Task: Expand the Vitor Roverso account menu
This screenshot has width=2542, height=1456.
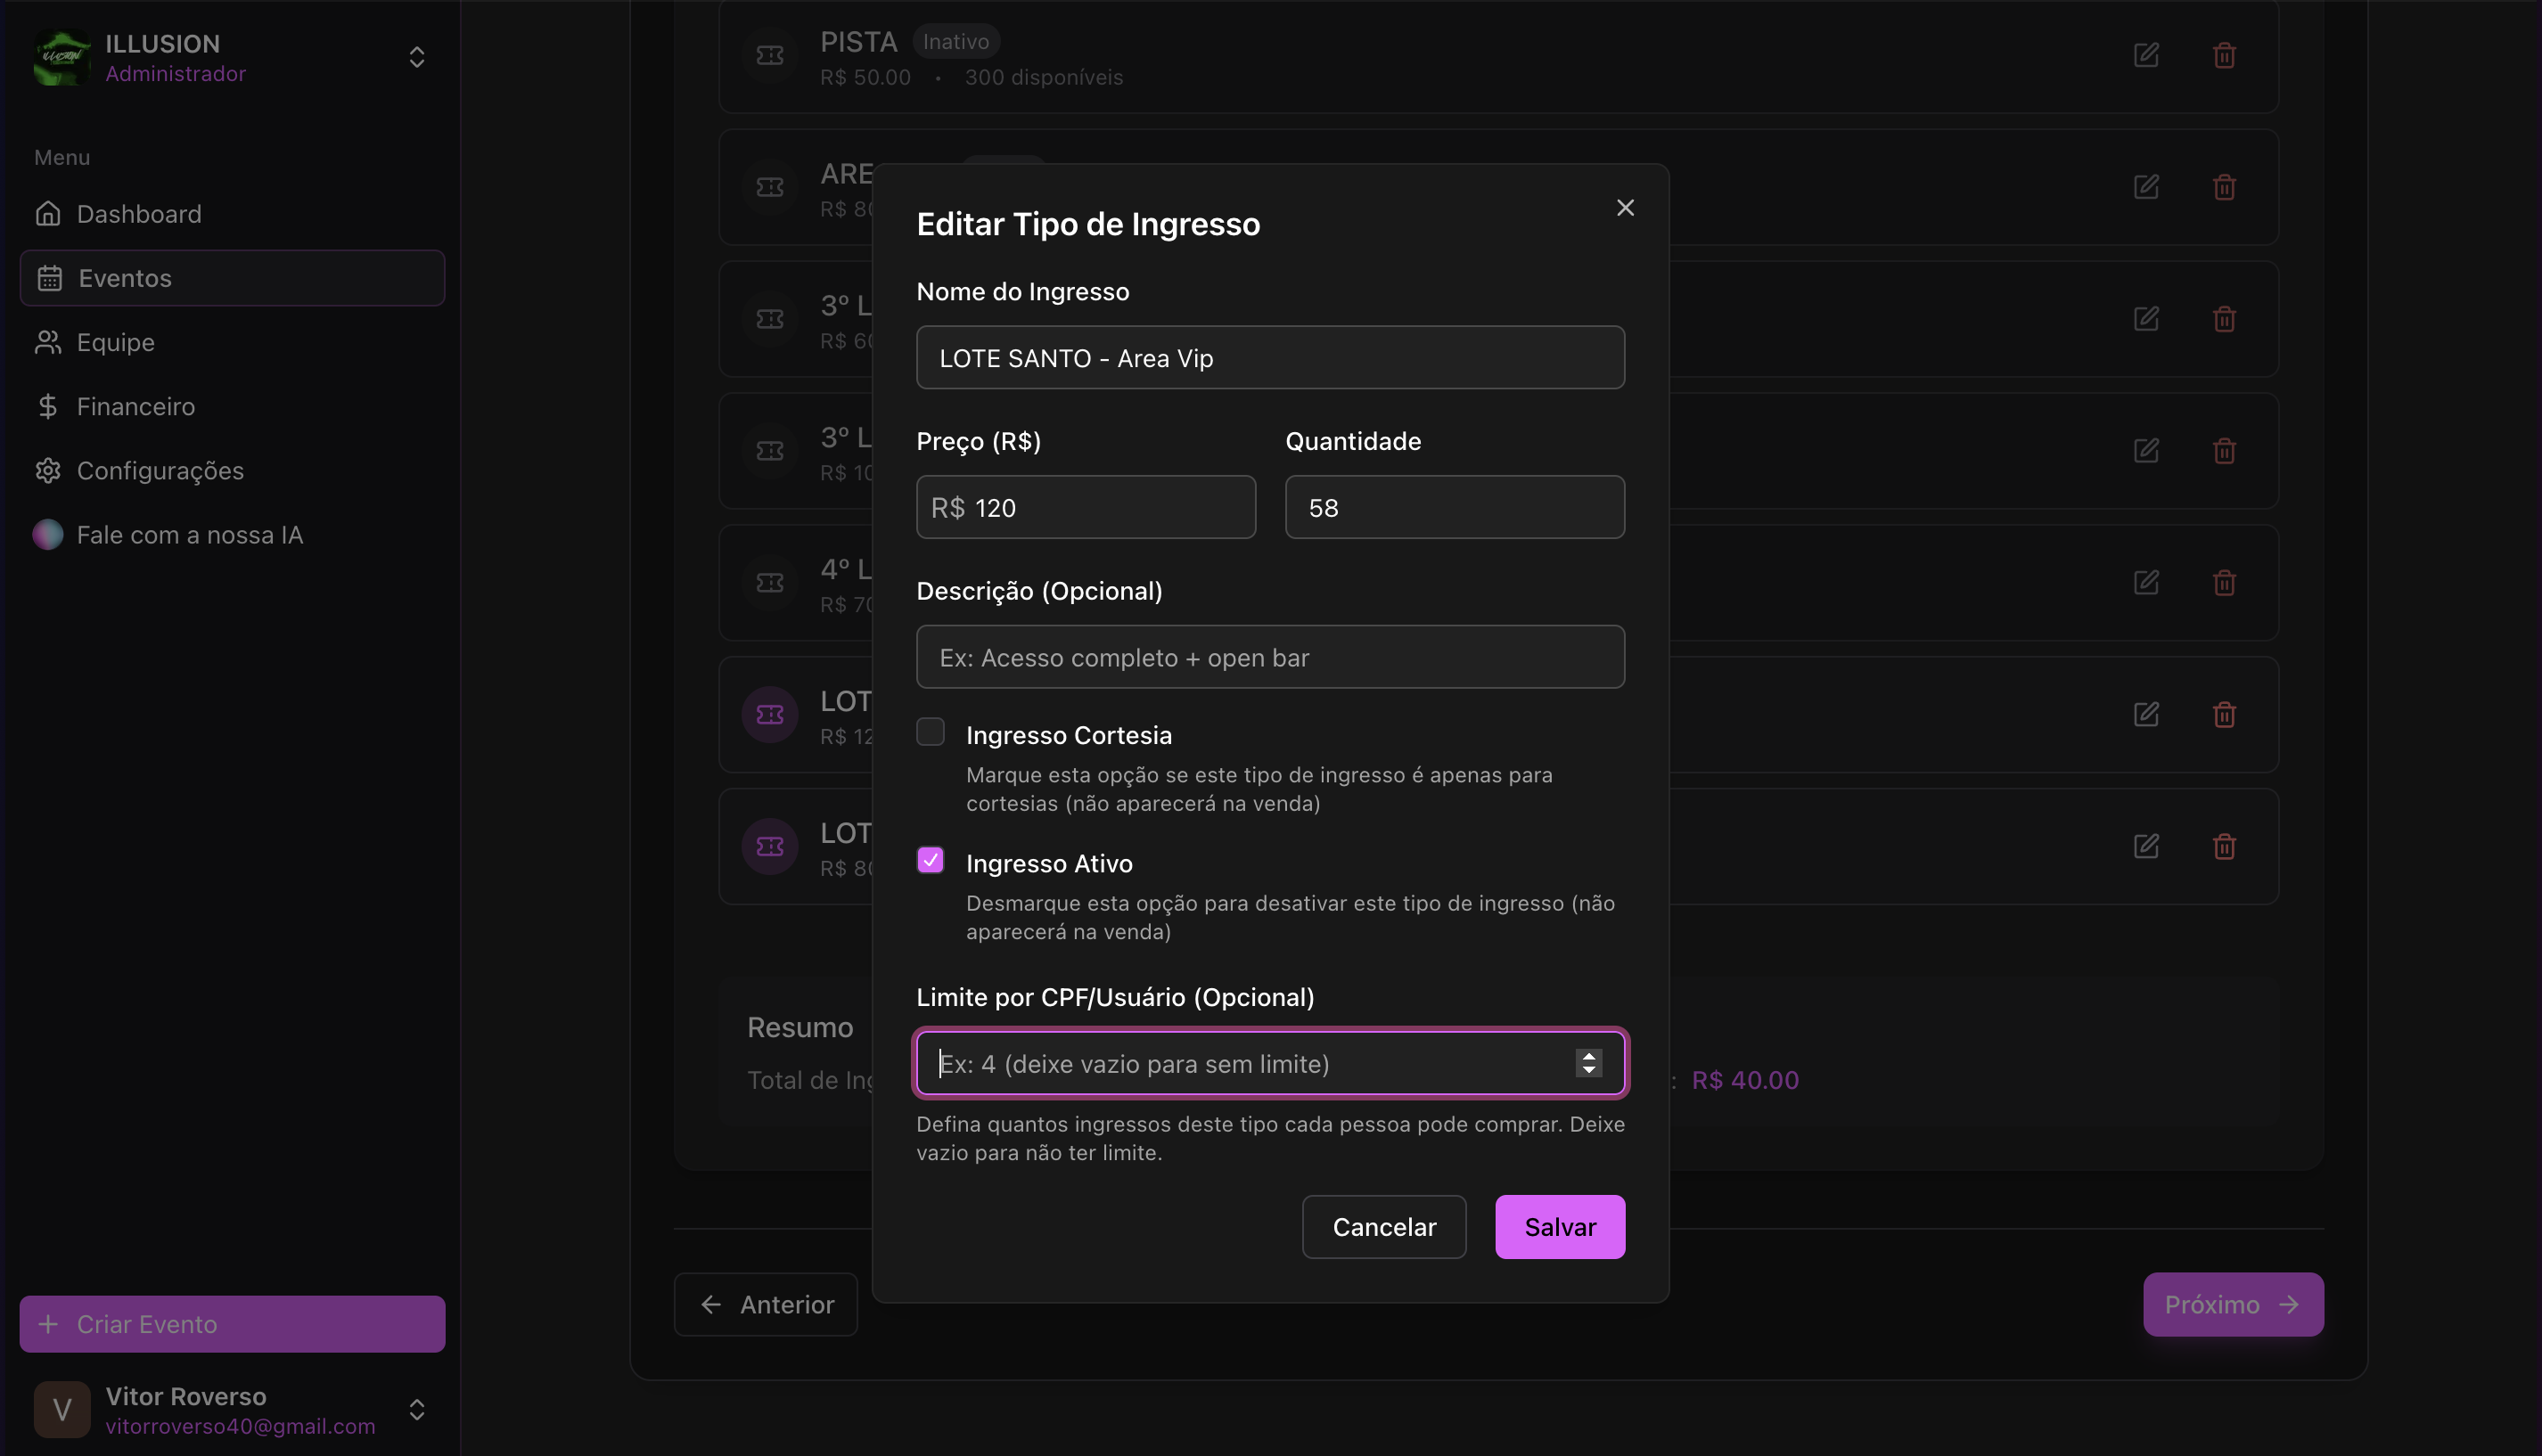Action: point(417,1409)
